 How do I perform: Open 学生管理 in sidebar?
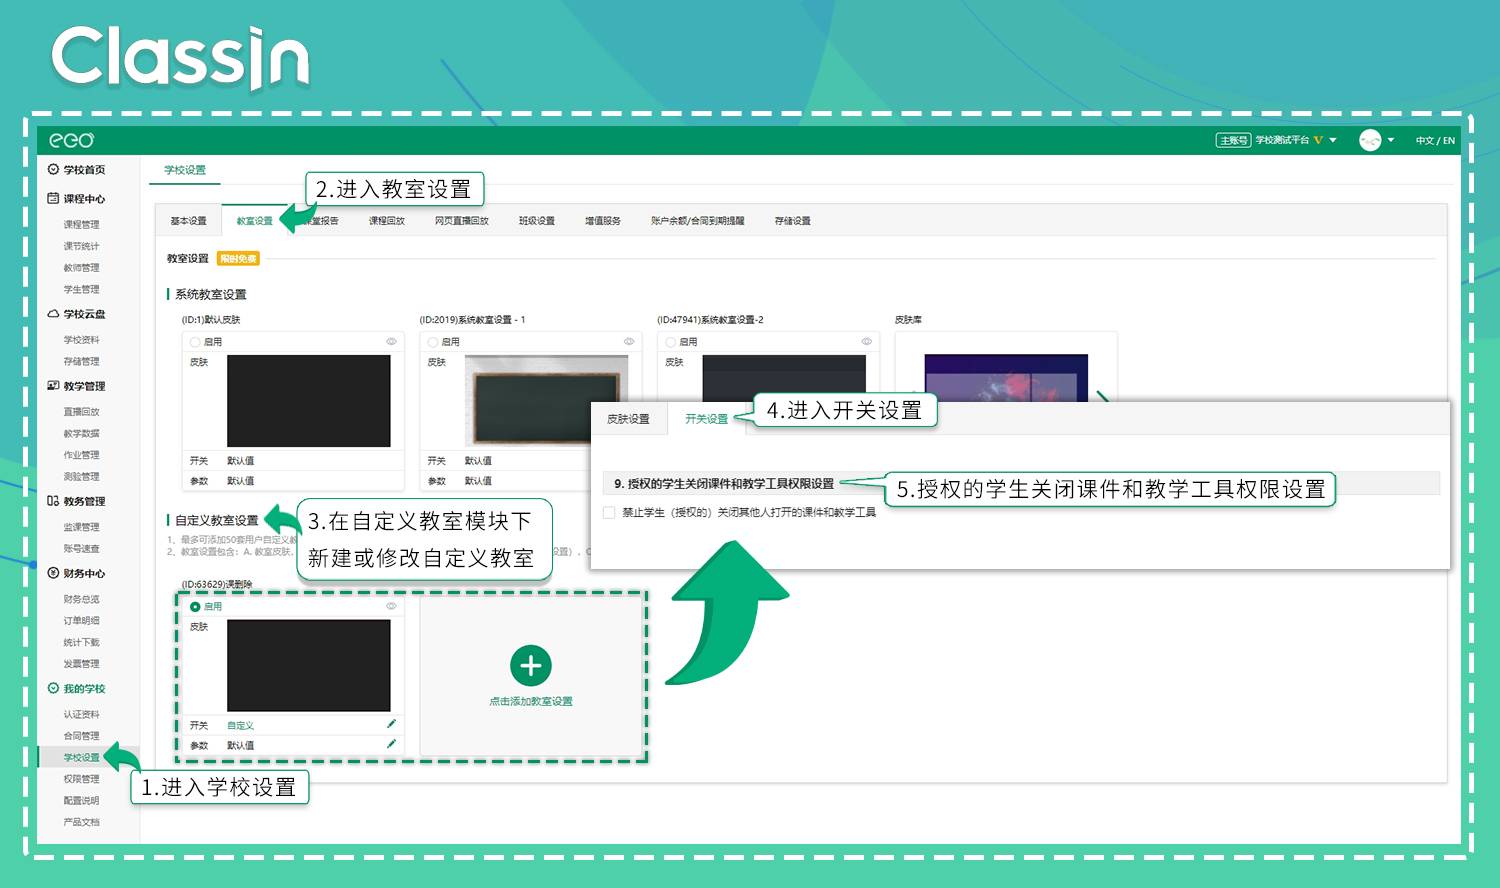pos(82,289)
